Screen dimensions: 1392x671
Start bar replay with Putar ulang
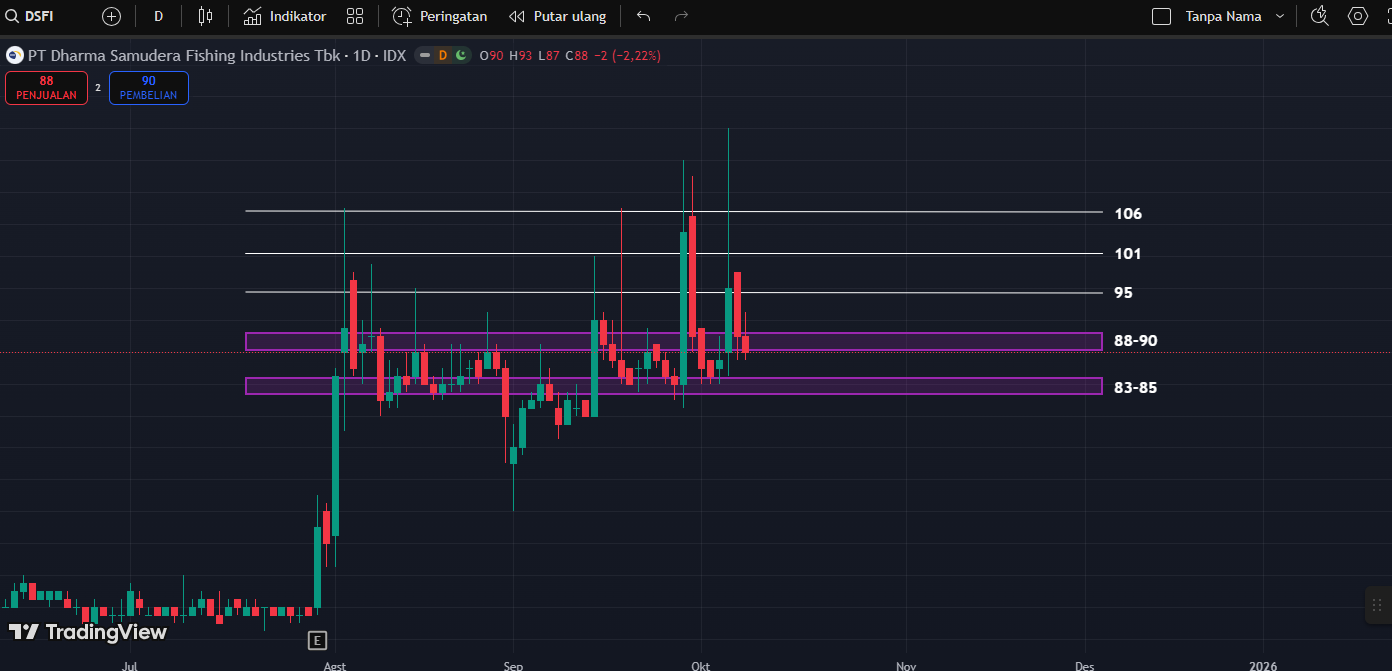pyautogui.click(x=558, y=16)
